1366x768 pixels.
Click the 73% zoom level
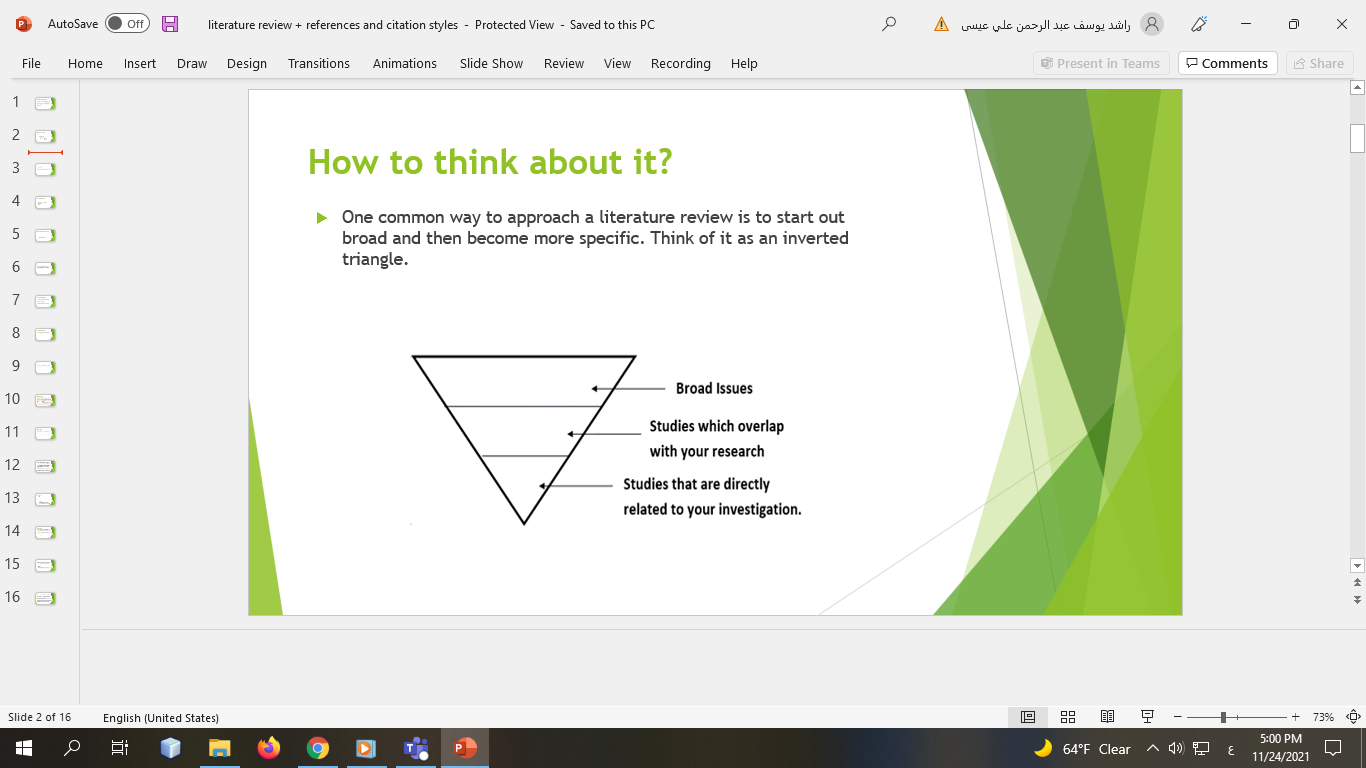[x=1323, y=717]
